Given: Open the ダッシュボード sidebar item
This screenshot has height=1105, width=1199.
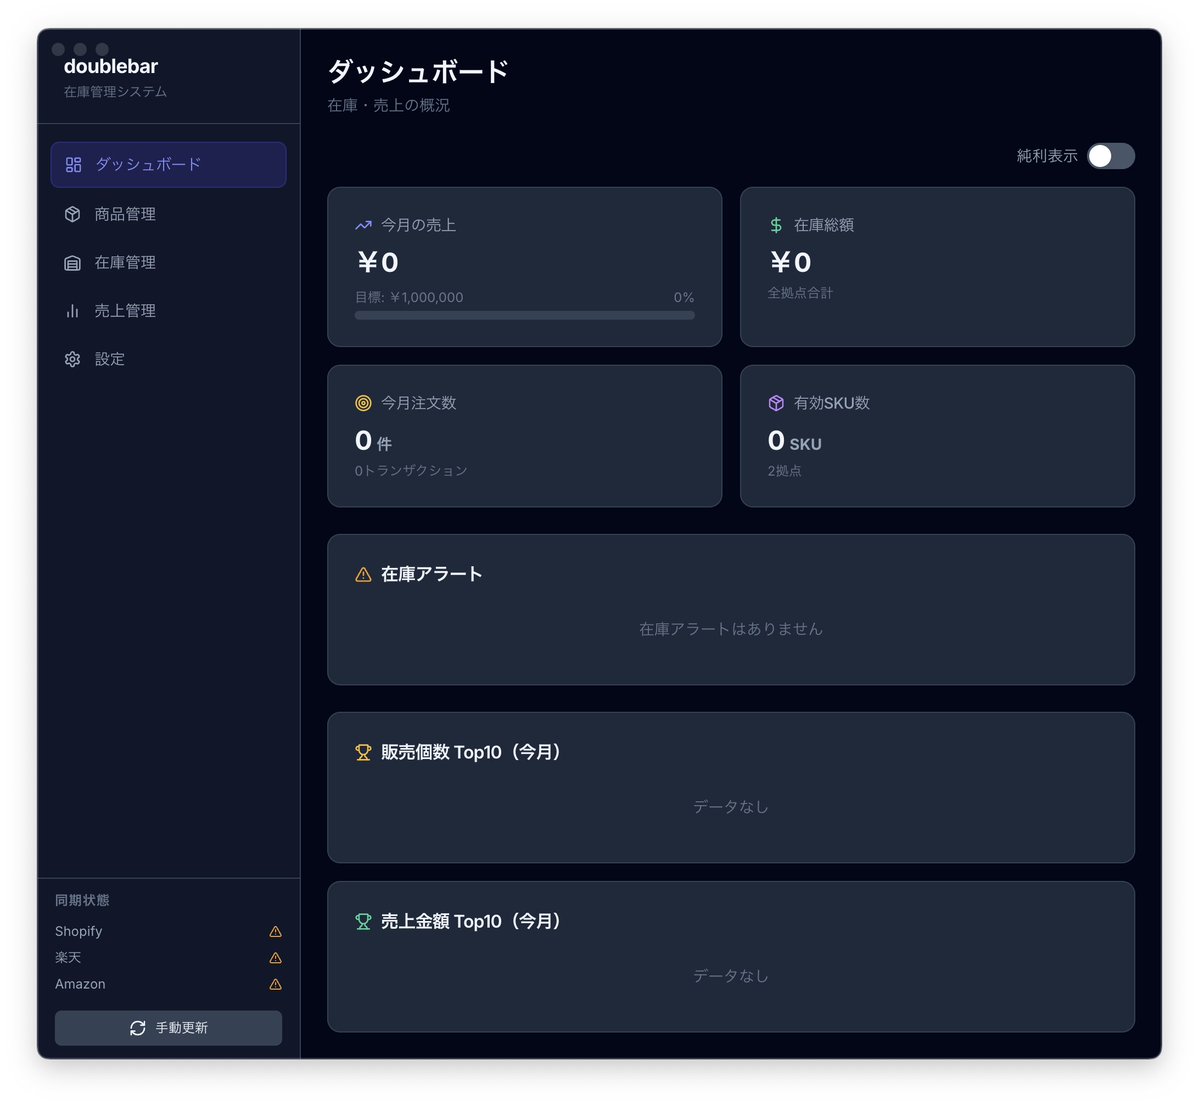Looking at the screenshot, I should pyautogui.click(x=168, y=164).
